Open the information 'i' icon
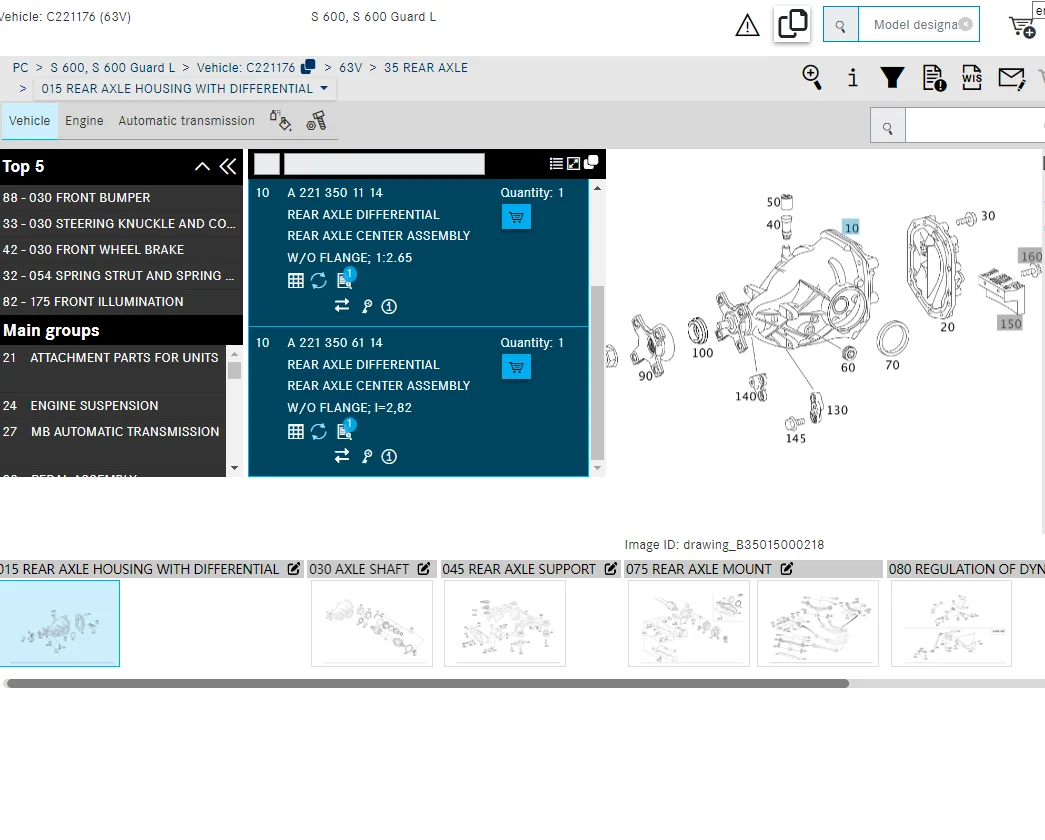 (852, 78)
